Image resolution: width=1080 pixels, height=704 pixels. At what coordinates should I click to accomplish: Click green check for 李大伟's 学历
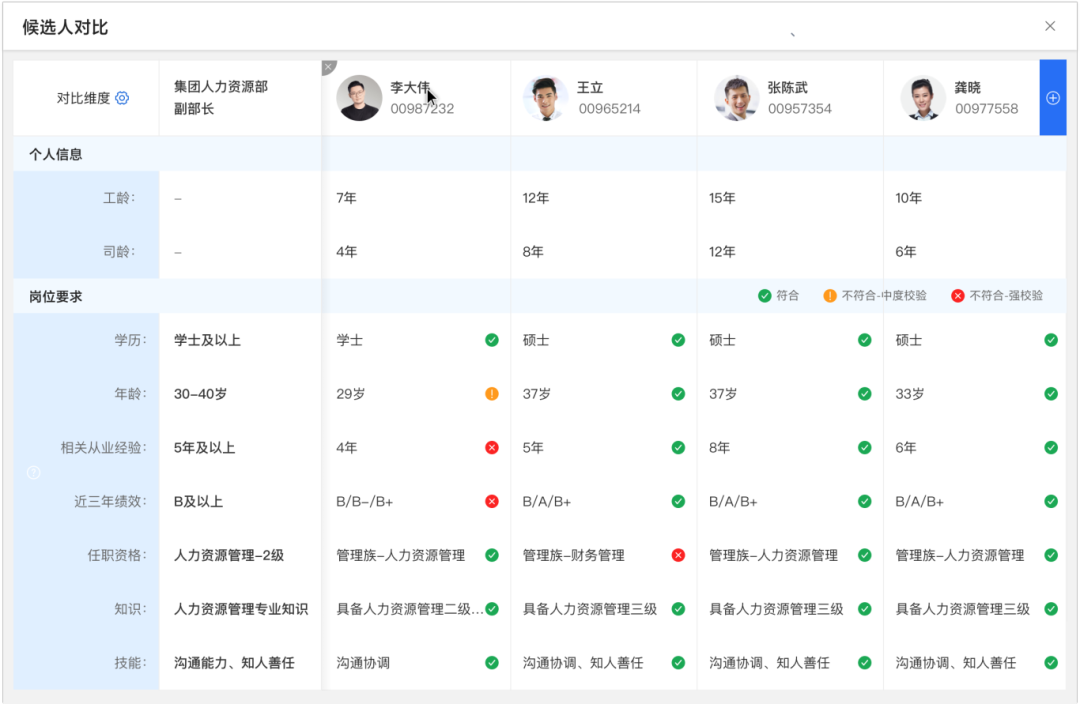click(x=492, y=340)
